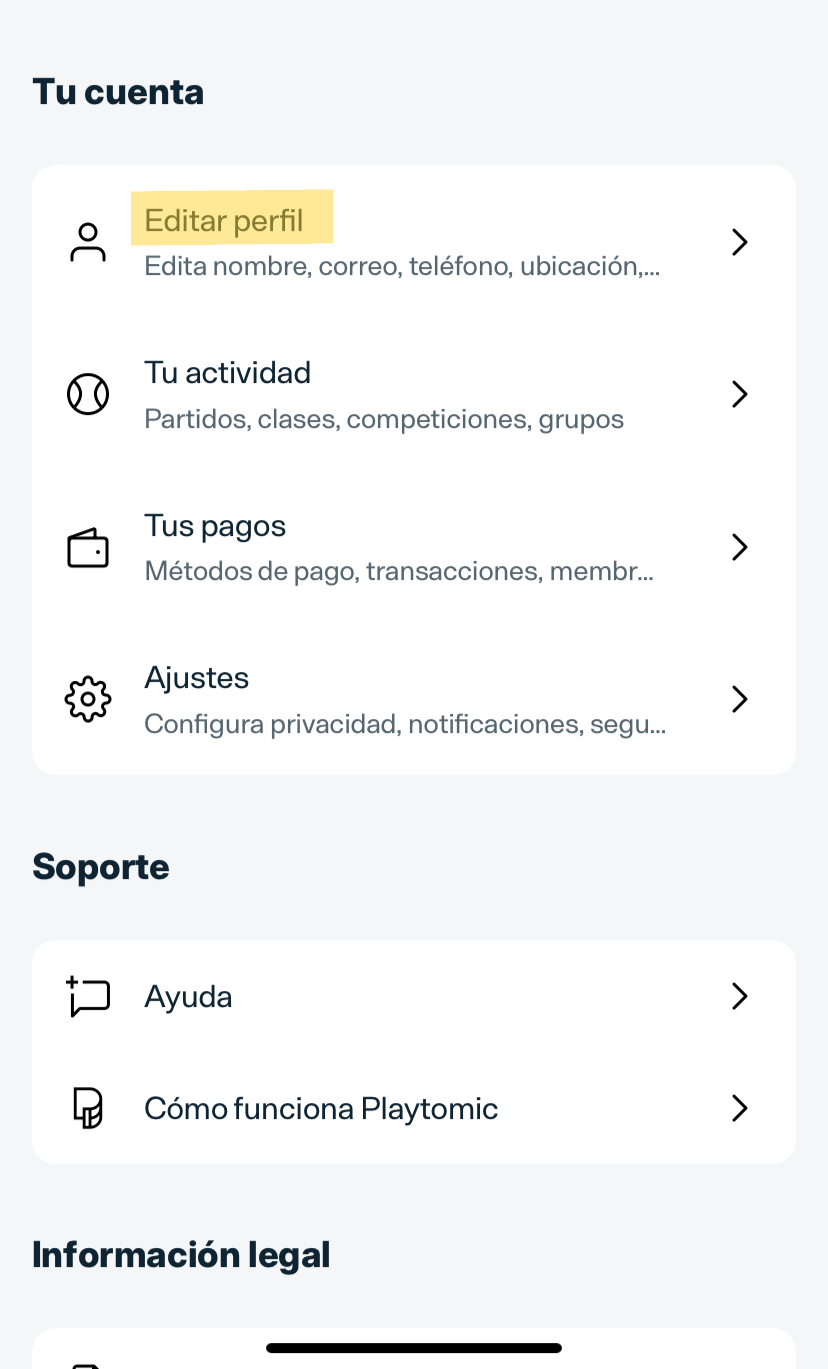Screen dimensions: 828x1369
Task: Tap the gear icon beside Ajustes
Action: click(88, 699)
